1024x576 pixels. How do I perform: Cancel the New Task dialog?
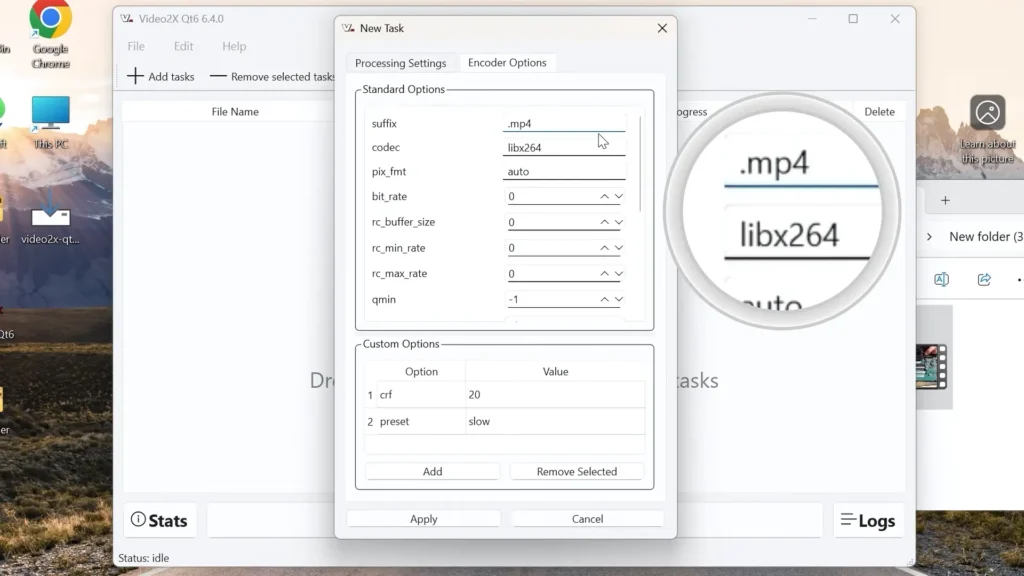[x=587, y=519]
